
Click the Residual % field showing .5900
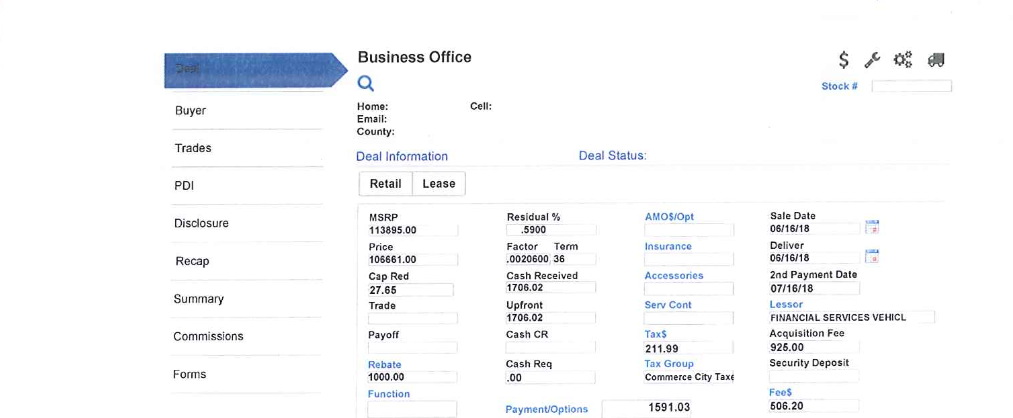click(551, 229)
